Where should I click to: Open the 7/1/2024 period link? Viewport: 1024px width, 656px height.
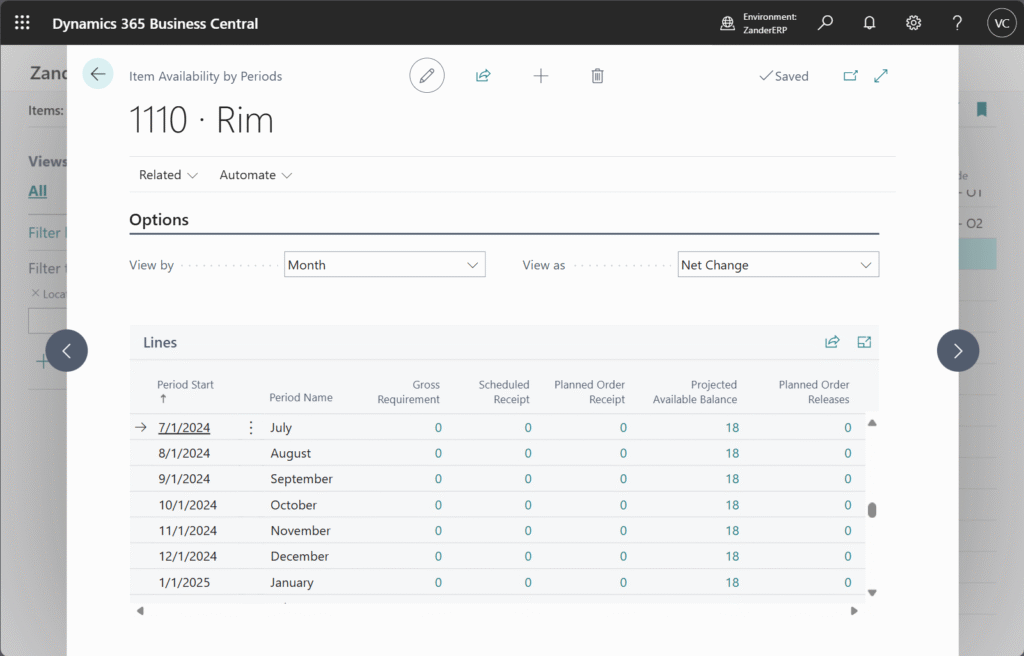click(x=184, y=427)
